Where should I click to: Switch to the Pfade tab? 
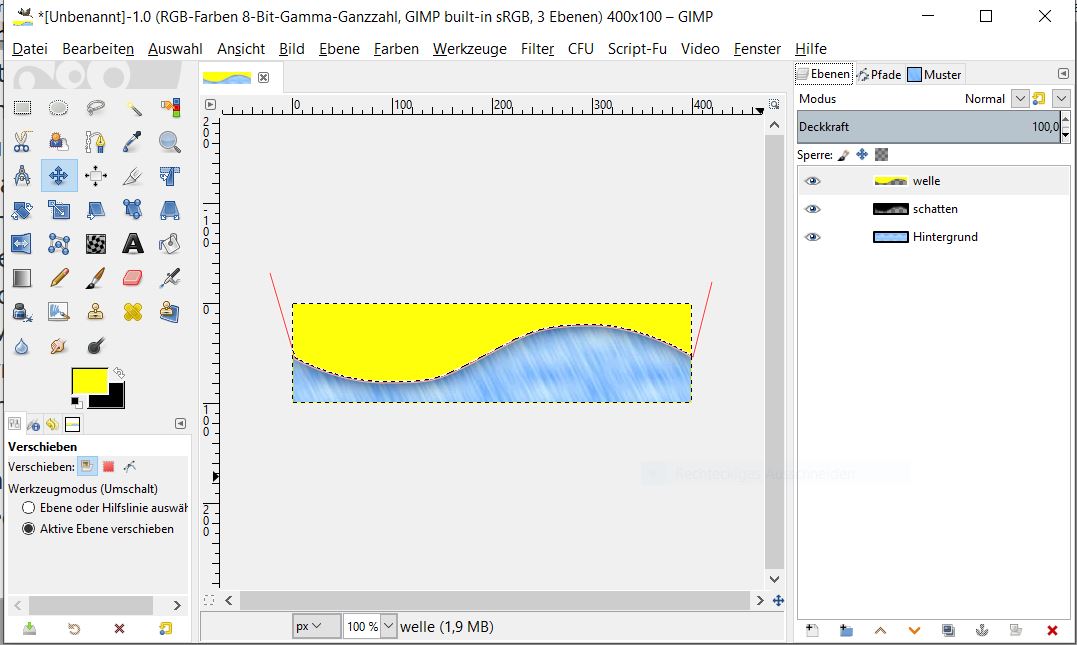tap(879, 74)
